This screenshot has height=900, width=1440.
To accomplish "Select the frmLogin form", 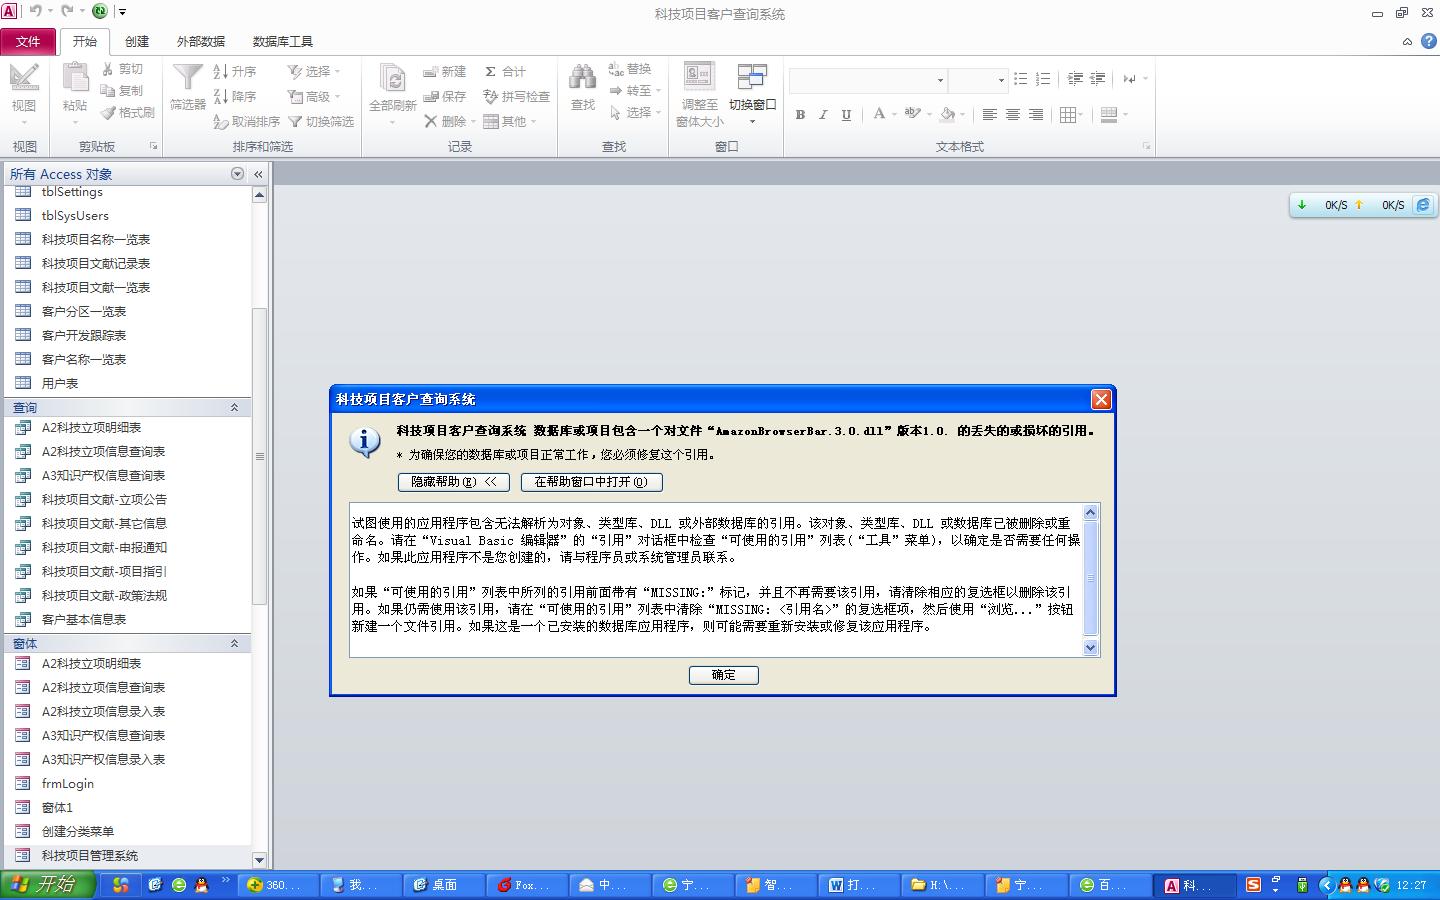I will pyautogui.click(x=68, y=783).
